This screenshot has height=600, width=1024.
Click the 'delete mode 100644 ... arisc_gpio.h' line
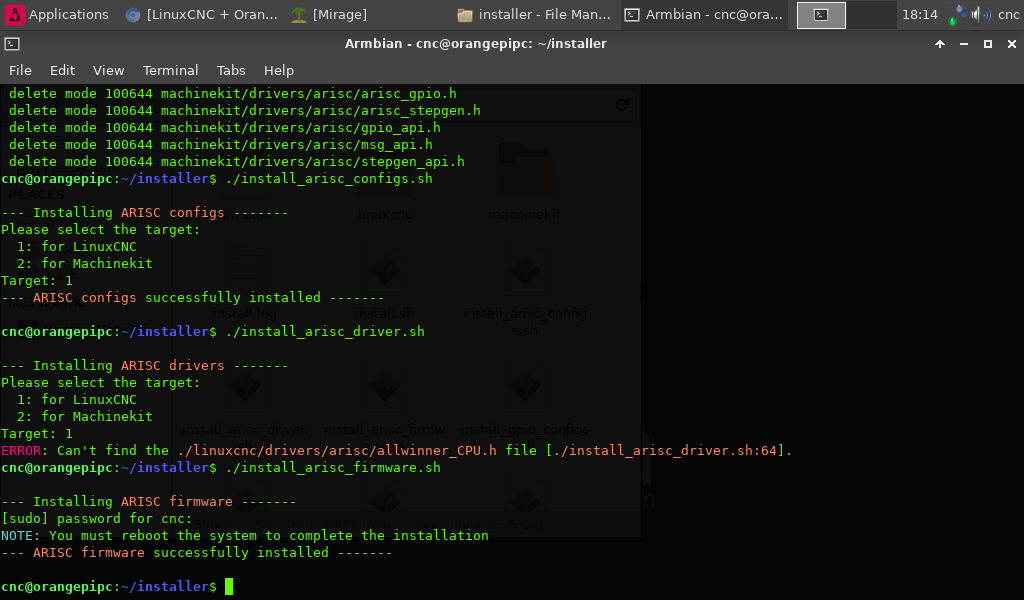pyautogui.click(x=232, y=94)
